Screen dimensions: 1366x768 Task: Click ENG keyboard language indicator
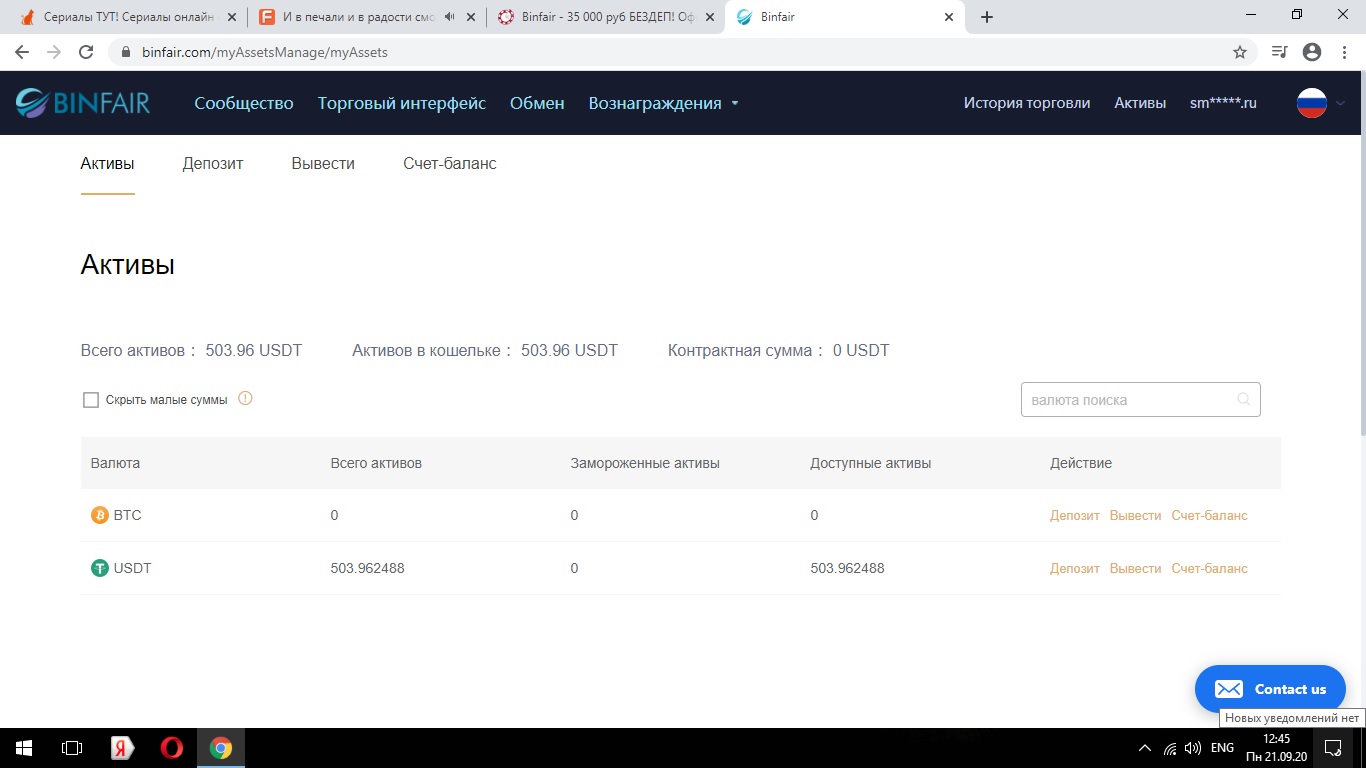point(1222,748)
